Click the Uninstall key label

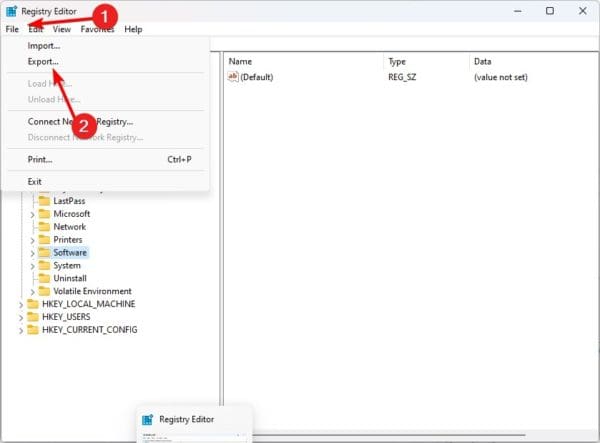coord(70,279)
